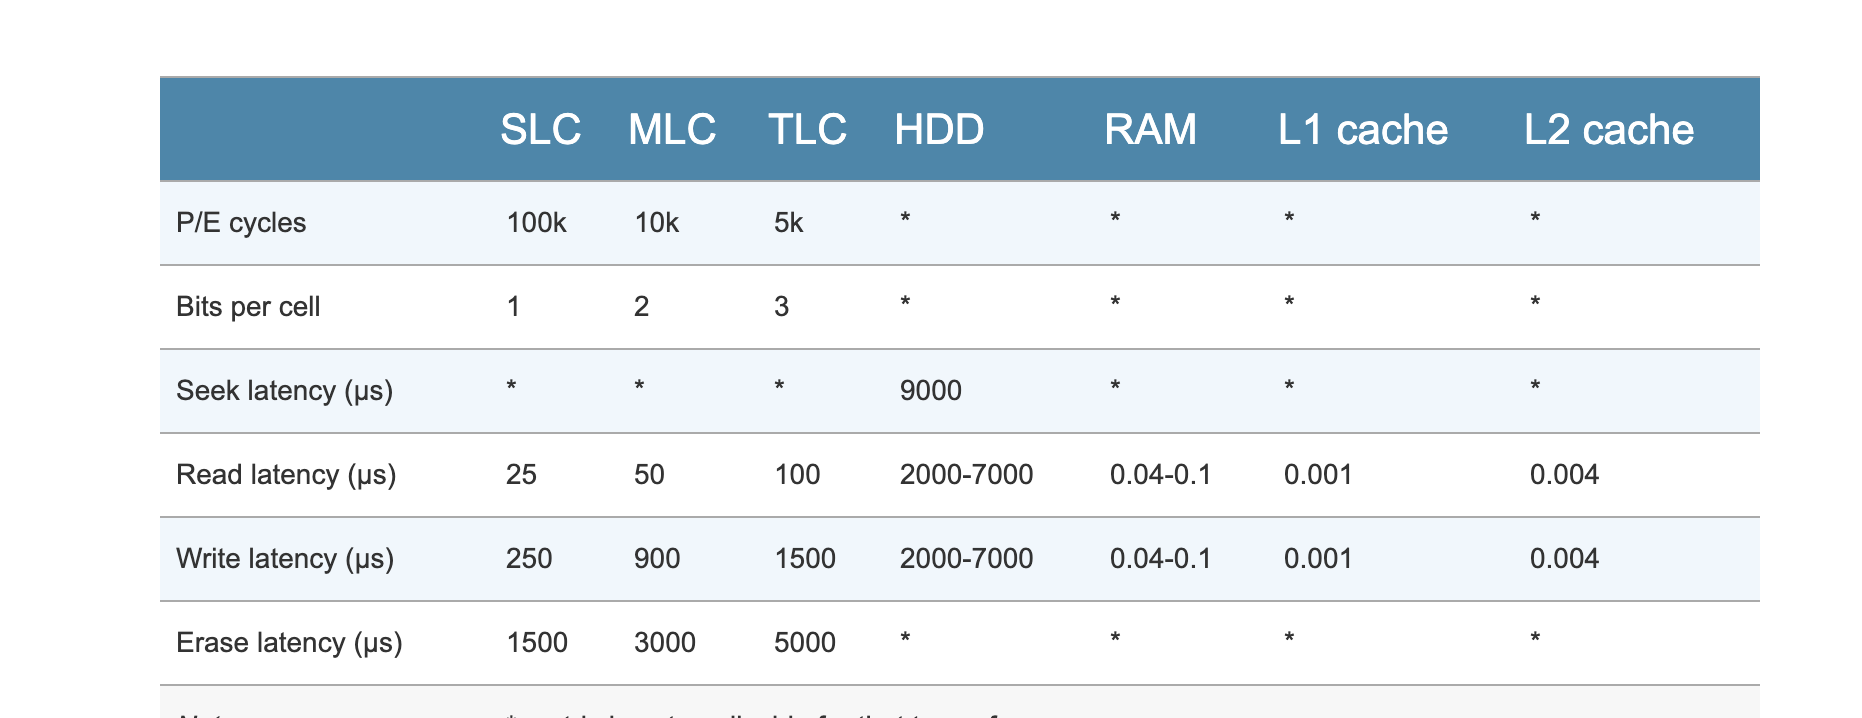Click the RAM read latency 0.04-0.1 cell
The height and width of the screenshot is (718, 1862).
point(1160,474)
